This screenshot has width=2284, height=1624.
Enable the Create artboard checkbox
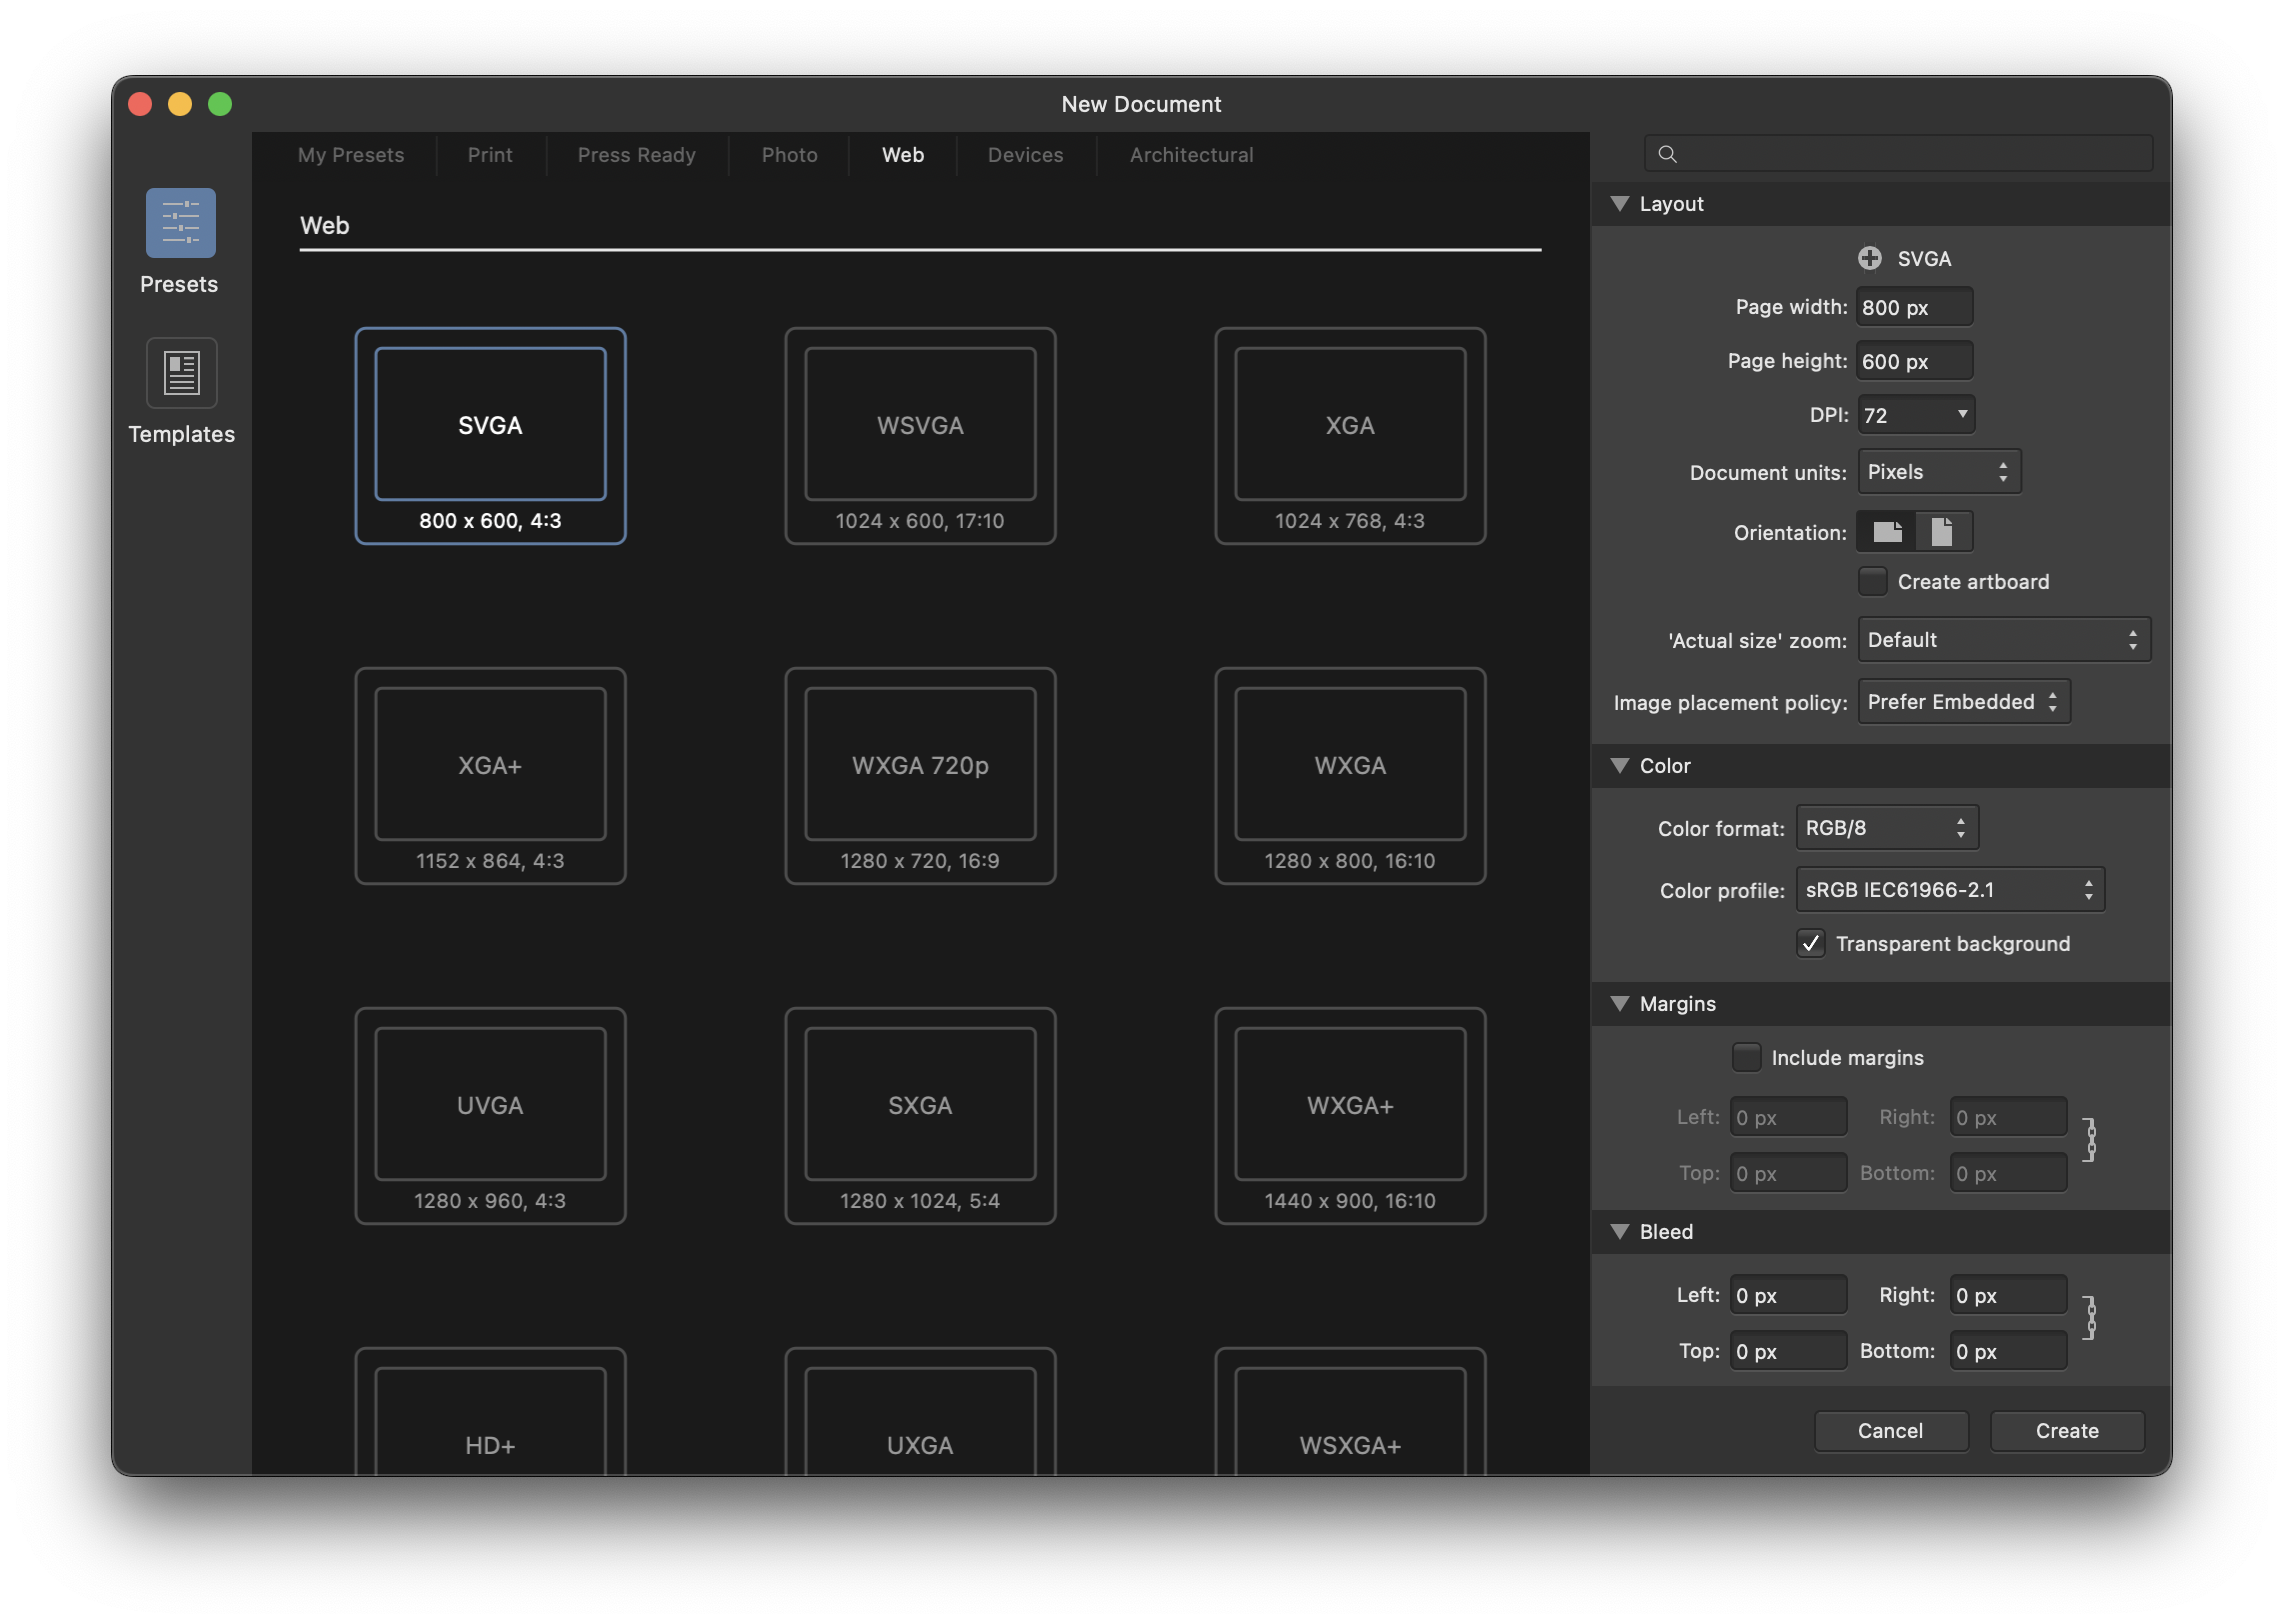(1872, 581)
